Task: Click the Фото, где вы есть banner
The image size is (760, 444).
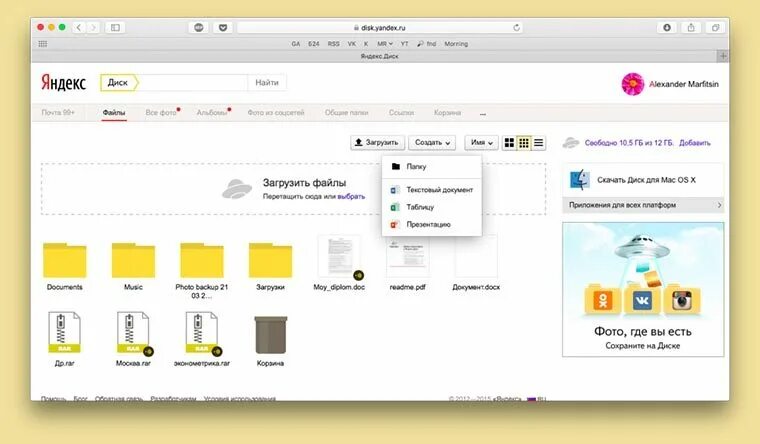Action: point(643,289)
